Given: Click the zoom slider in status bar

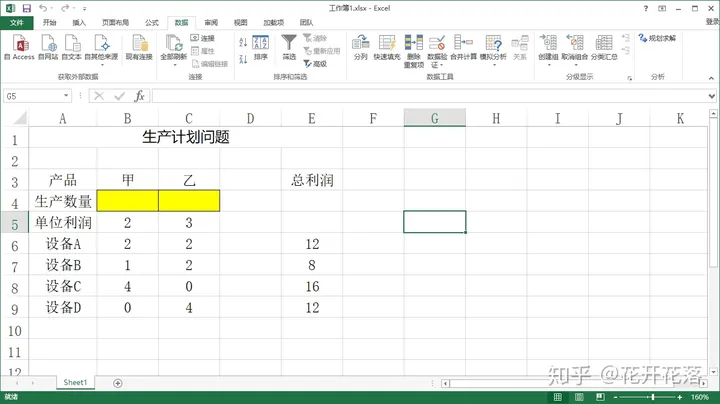Looking at the screenshot, I should click(655, 396).
